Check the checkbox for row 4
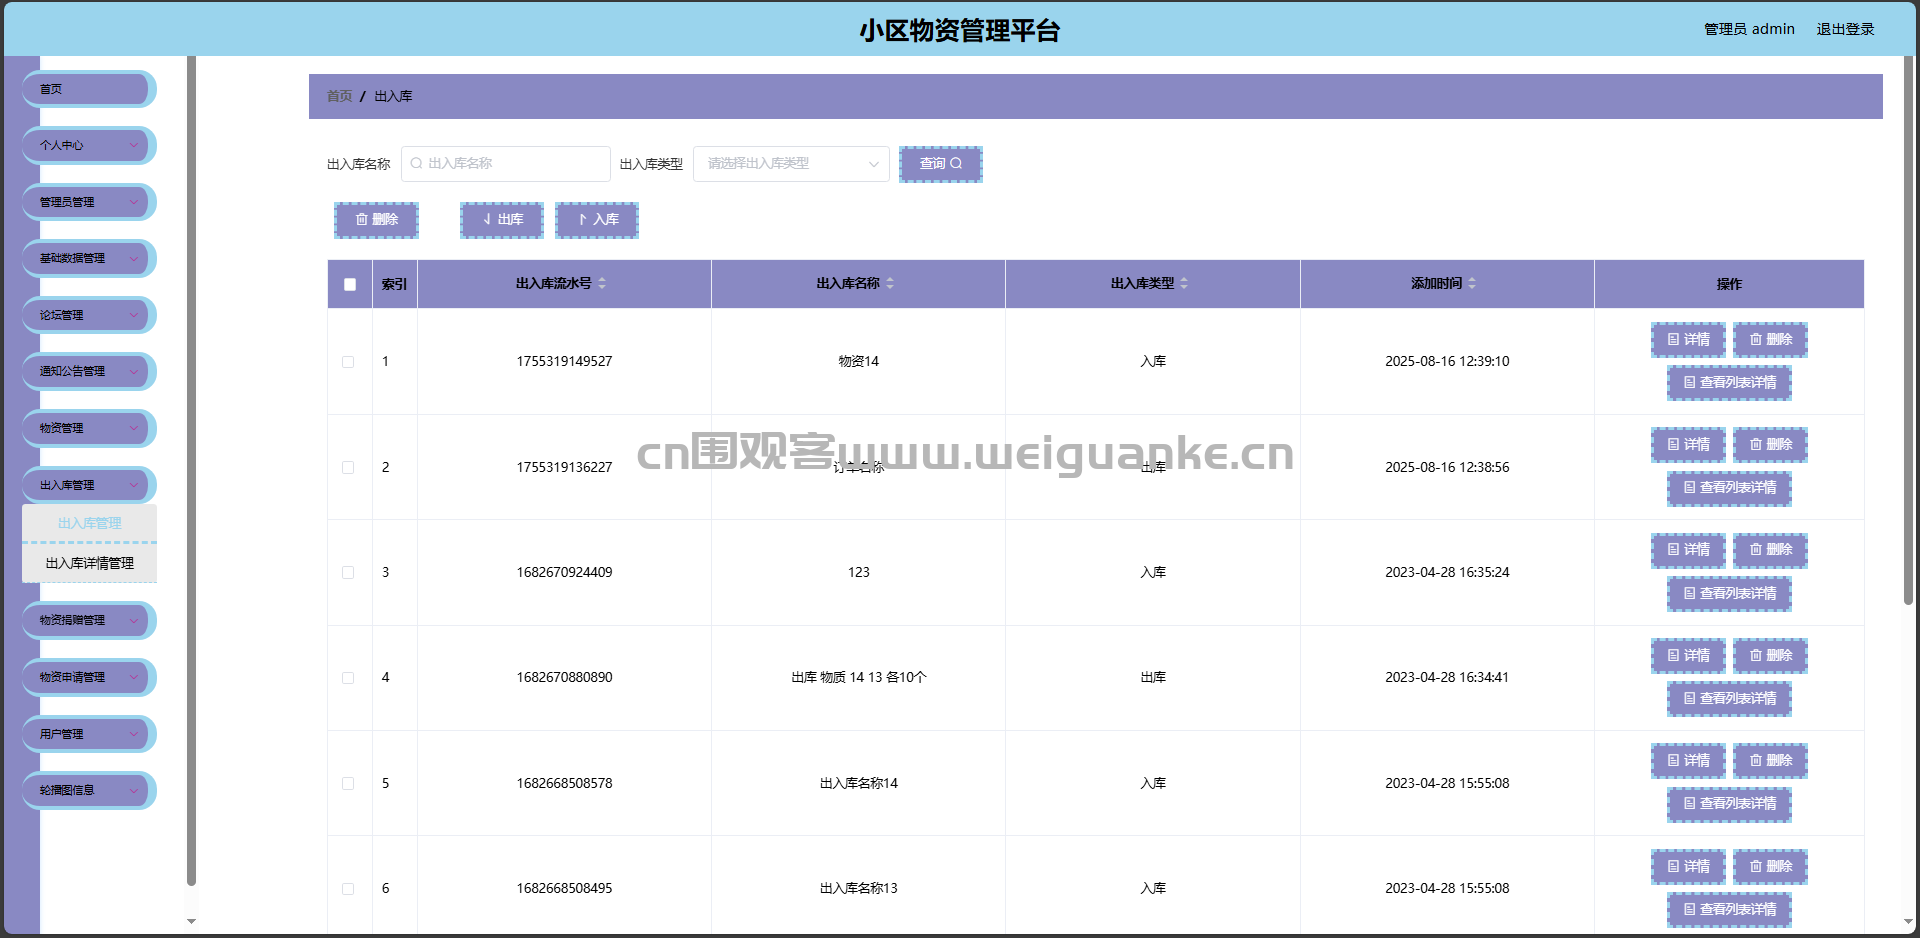Screen dimensions: 1920x938 coord(348,678)
